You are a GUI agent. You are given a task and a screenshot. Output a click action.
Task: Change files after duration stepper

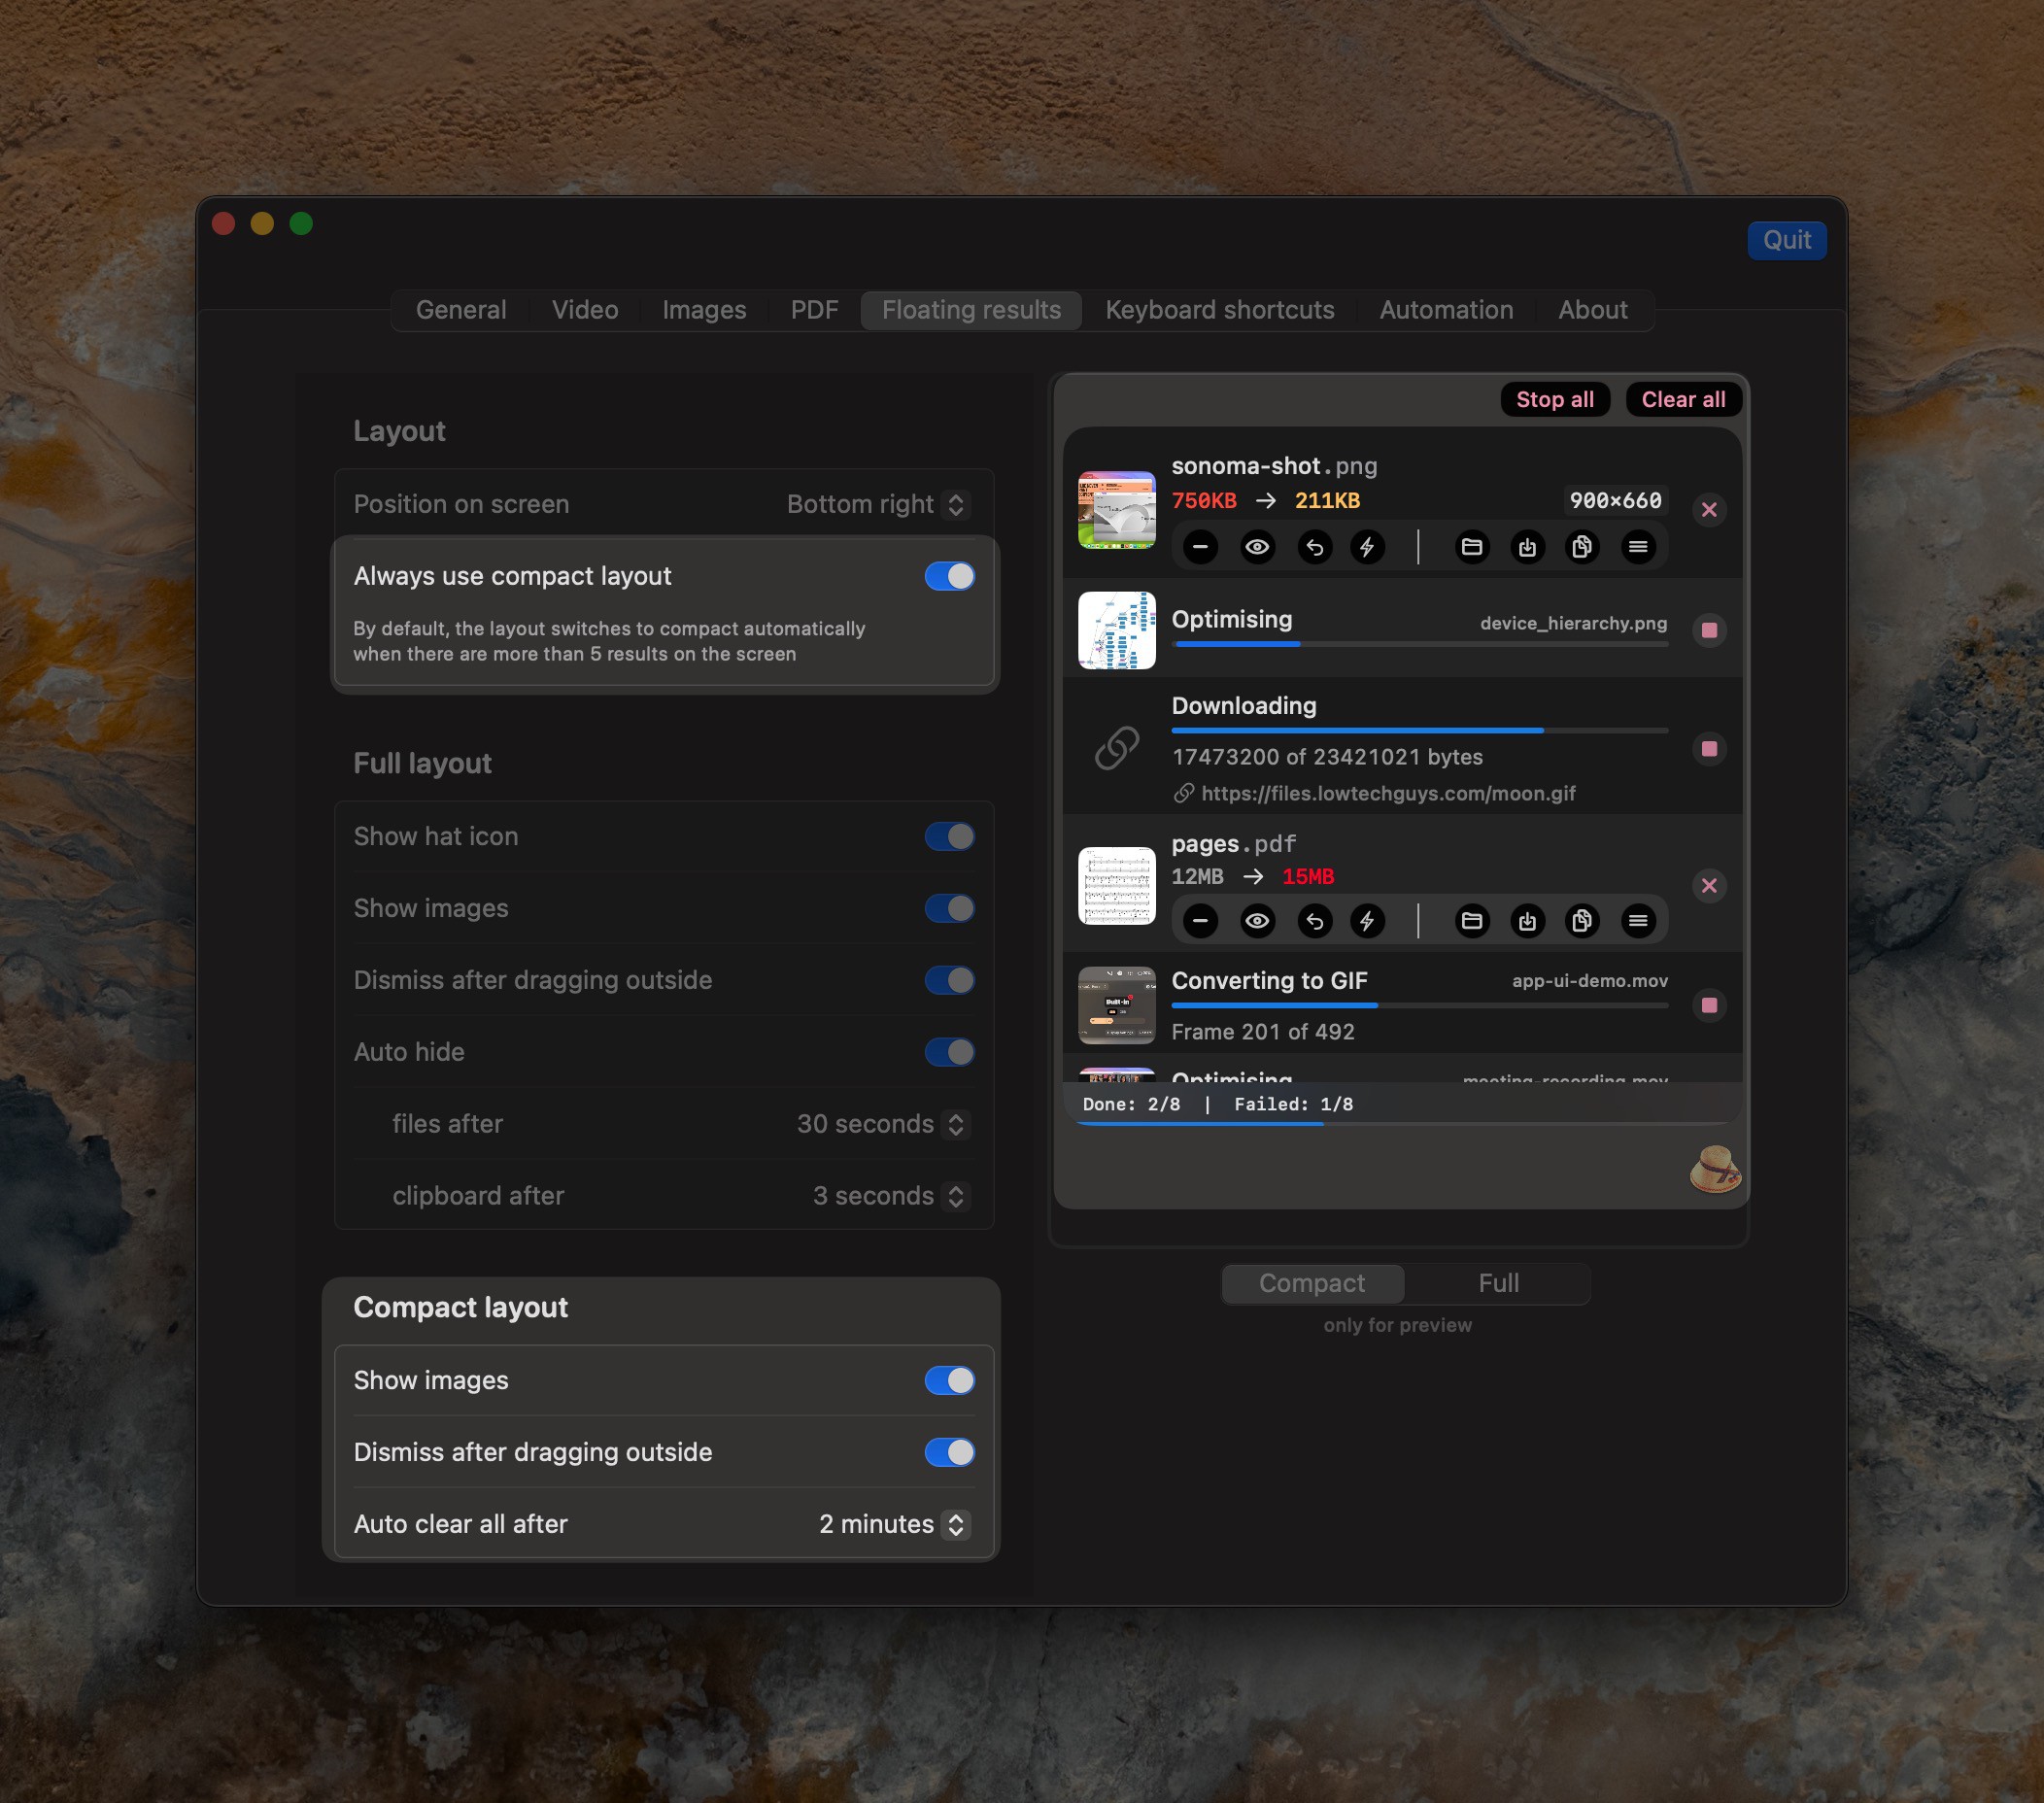pos(957,1124)
